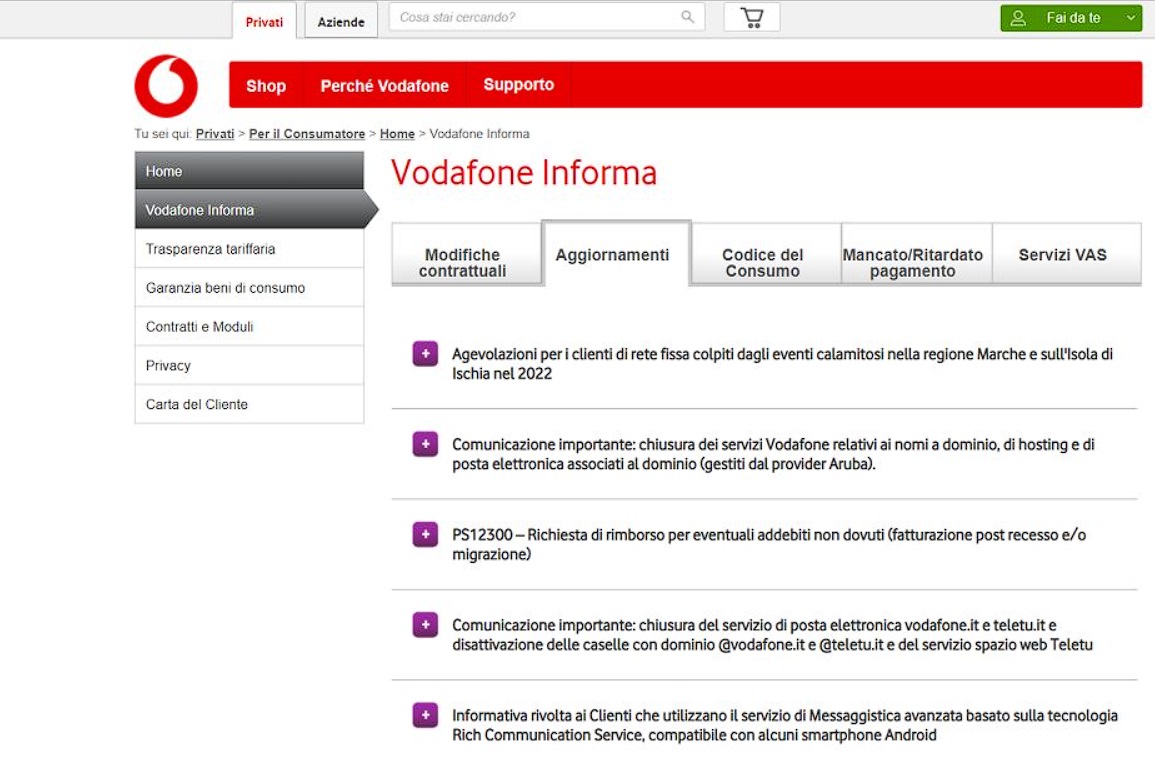Open the Fai da te dropdown arrow
1155x757 pixels.
(1131, 18)
